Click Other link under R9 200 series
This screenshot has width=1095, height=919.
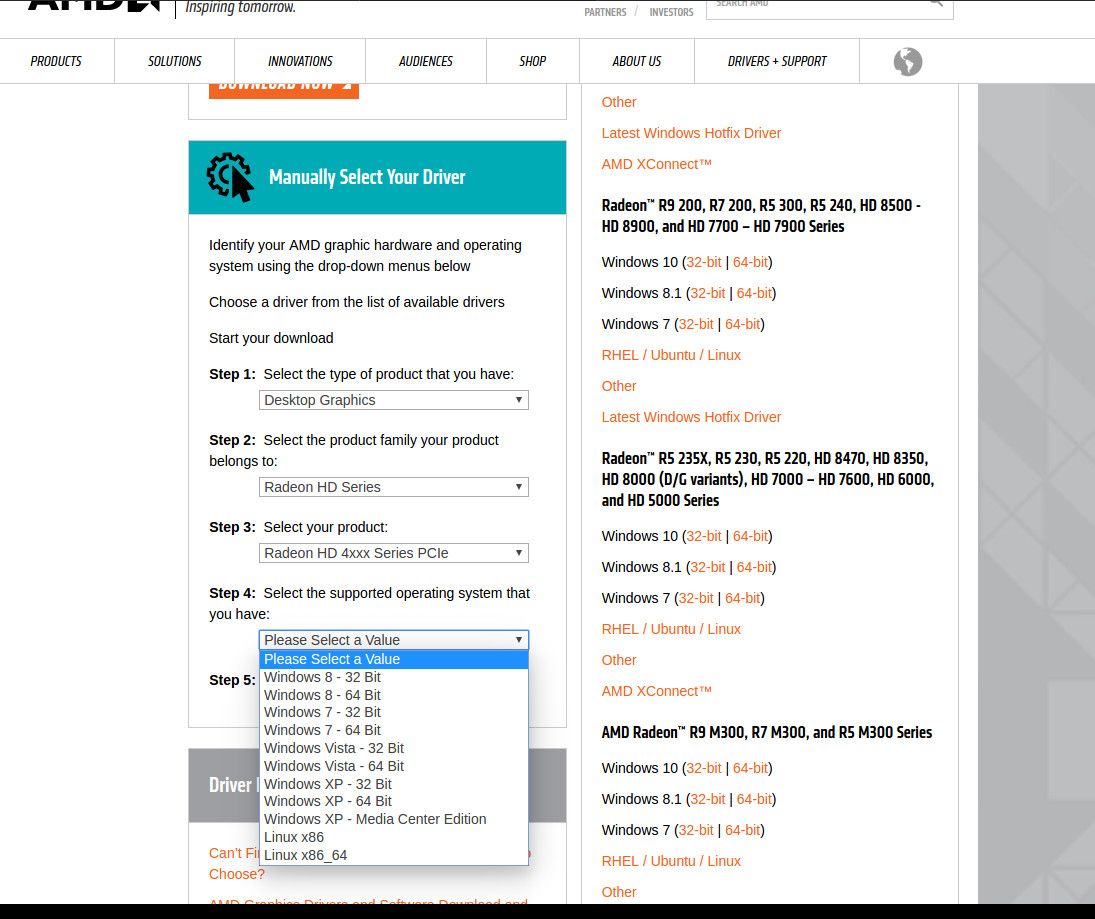[619, 386]
